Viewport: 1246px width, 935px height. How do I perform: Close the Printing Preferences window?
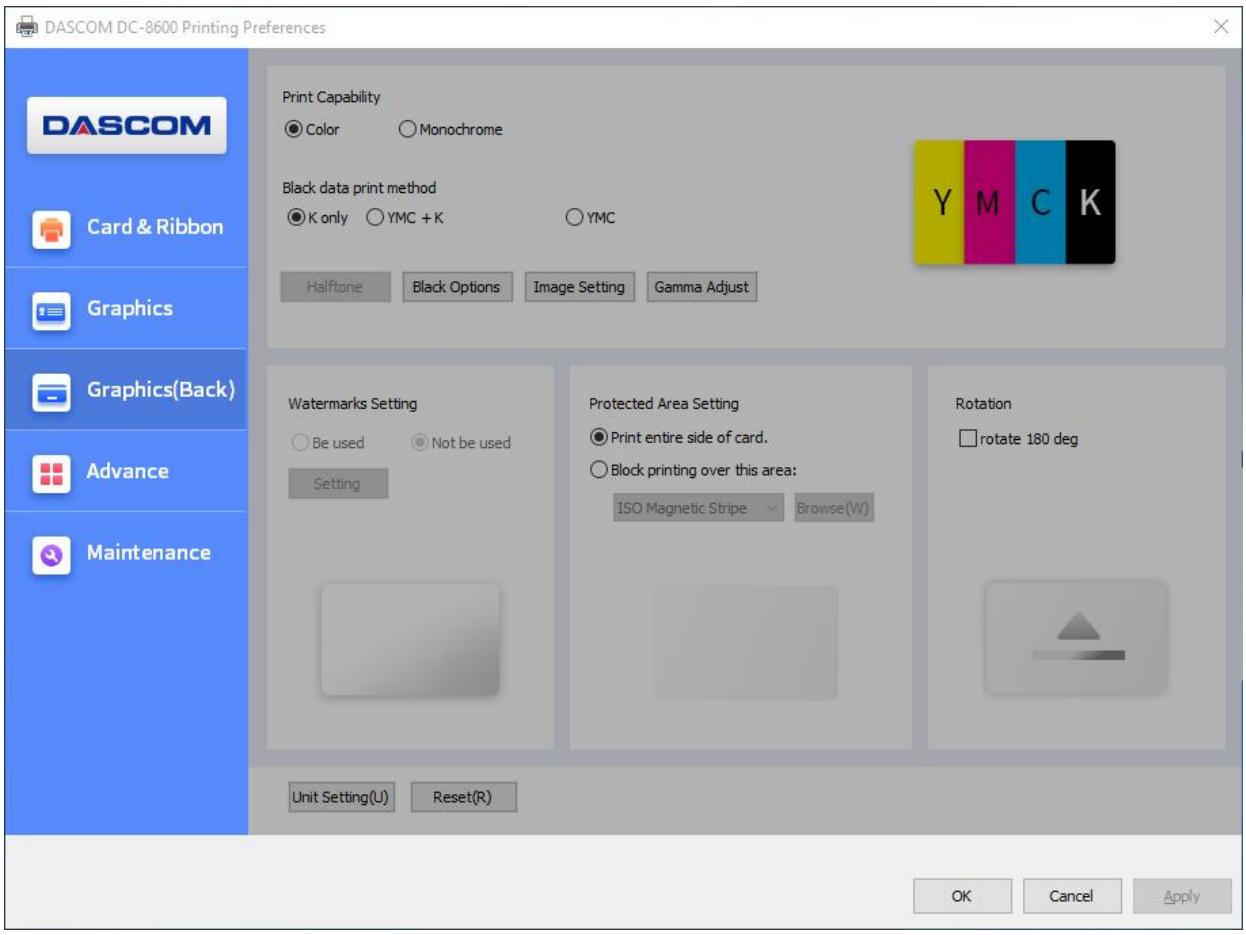click(1221, 27)
